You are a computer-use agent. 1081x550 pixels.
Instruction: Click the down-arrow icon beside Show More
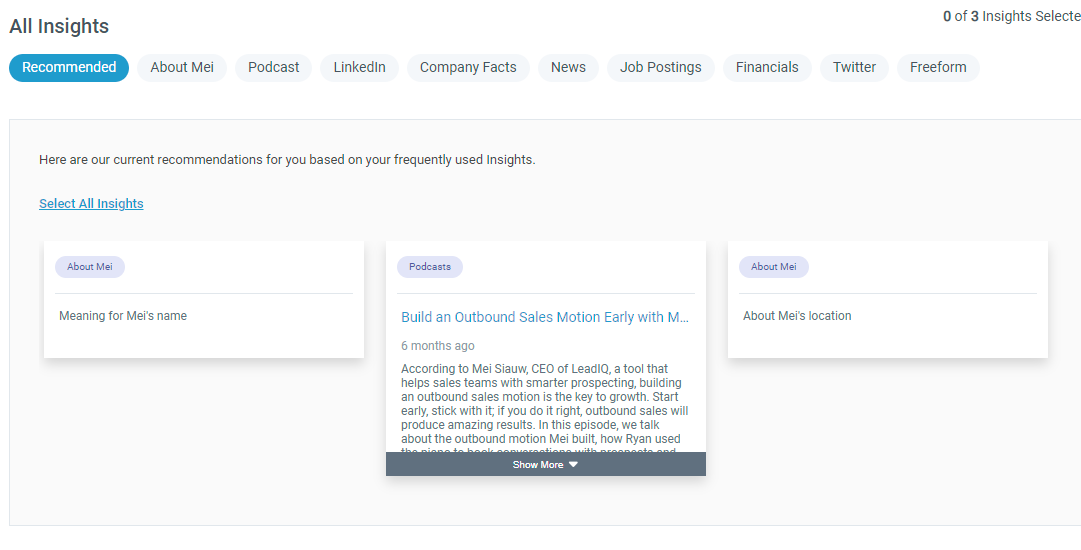tap(573, 465)
